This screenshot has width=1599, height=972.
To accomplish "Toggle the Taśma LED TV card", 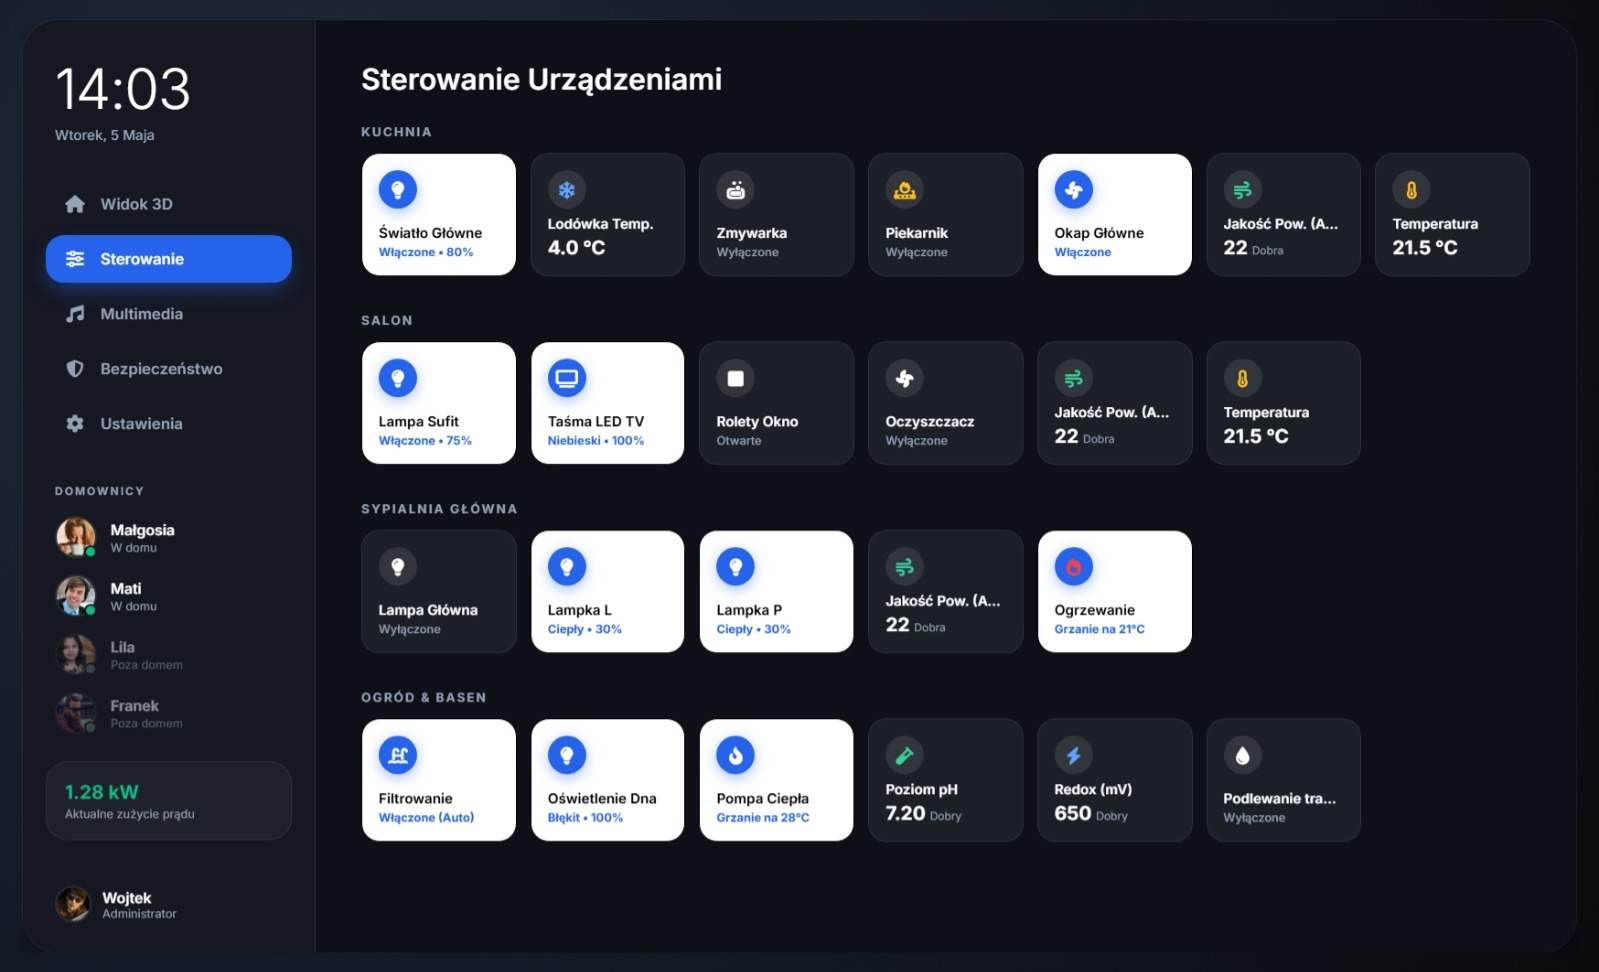I will click(608, 403).
